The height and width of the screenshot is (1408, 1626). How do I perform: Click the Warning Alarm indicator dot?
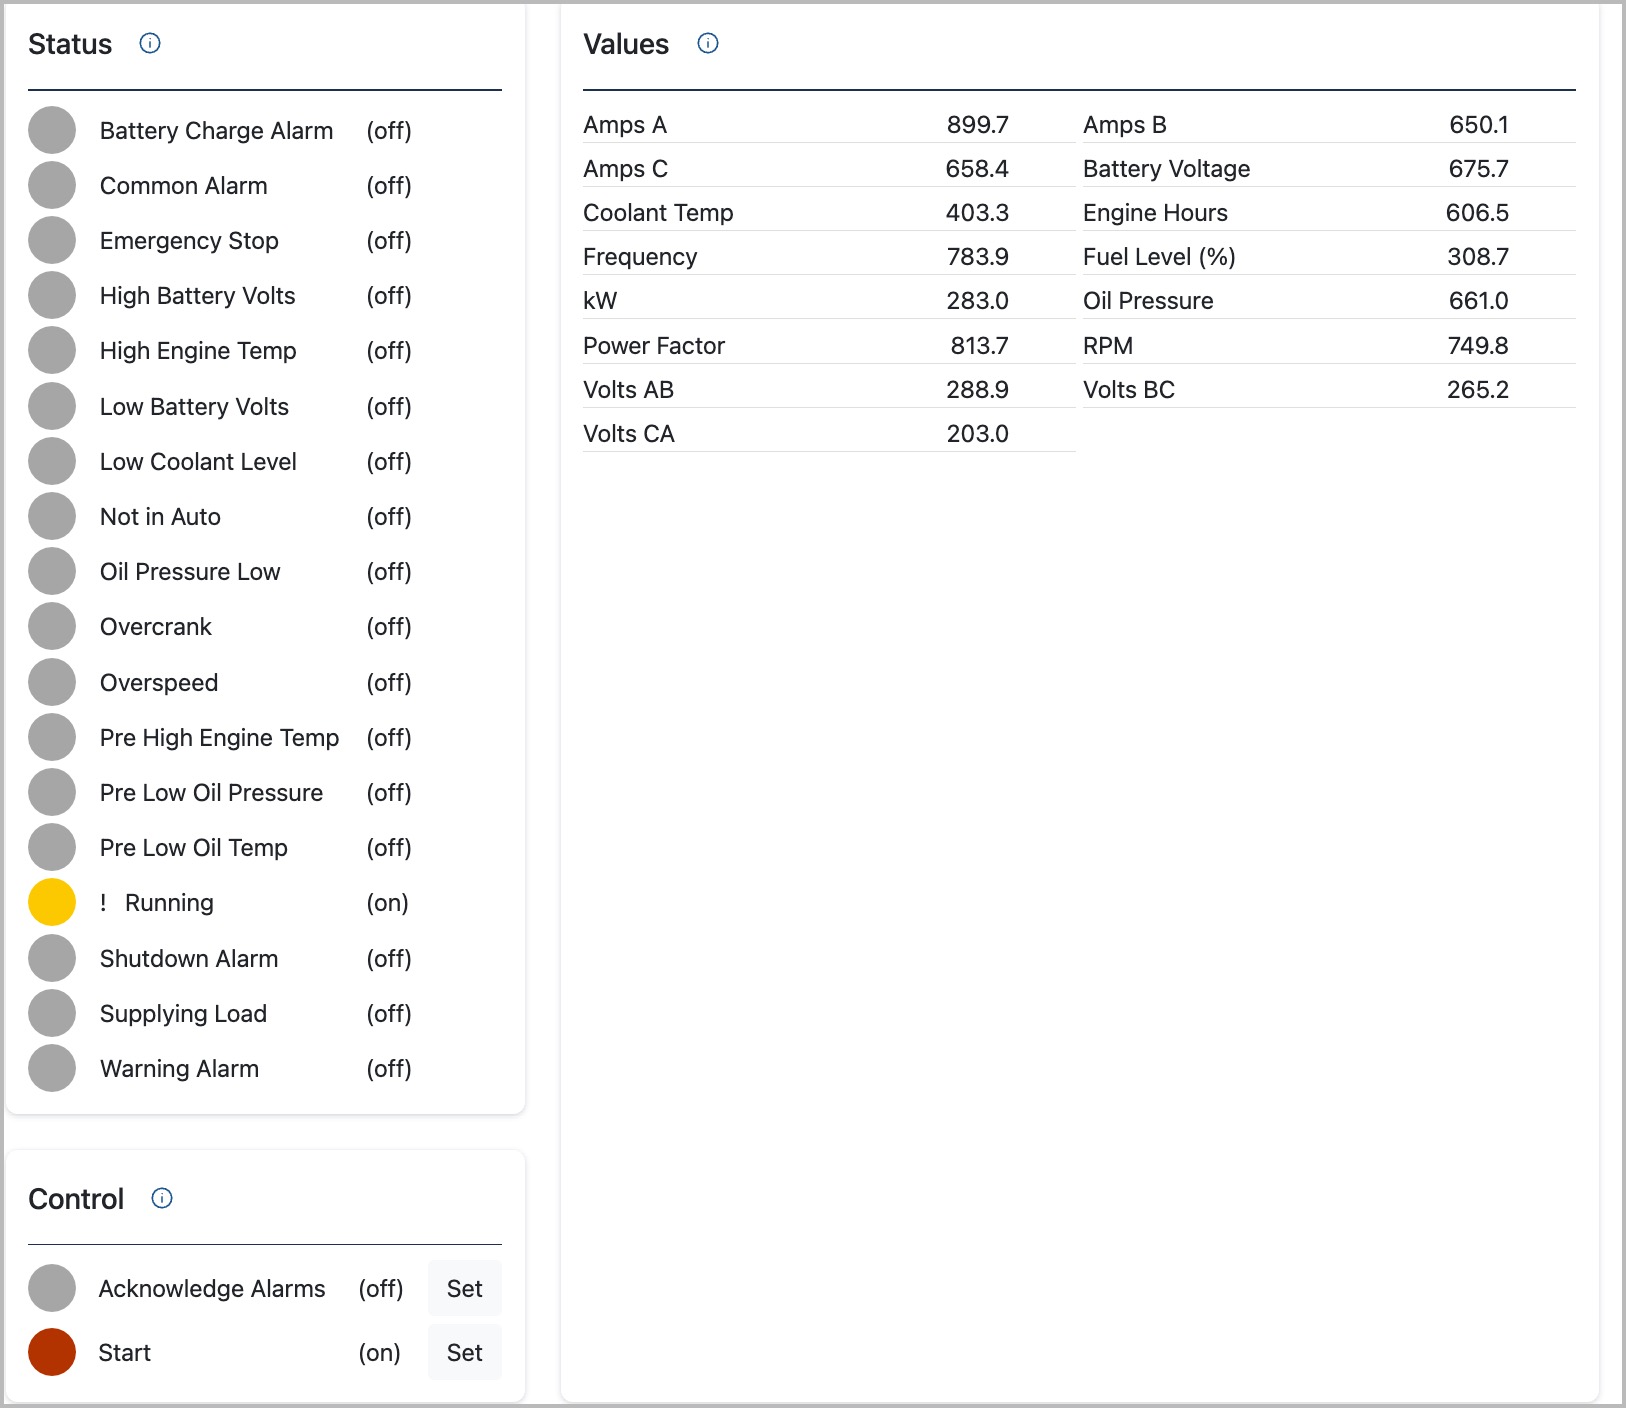pos(52,1068)
